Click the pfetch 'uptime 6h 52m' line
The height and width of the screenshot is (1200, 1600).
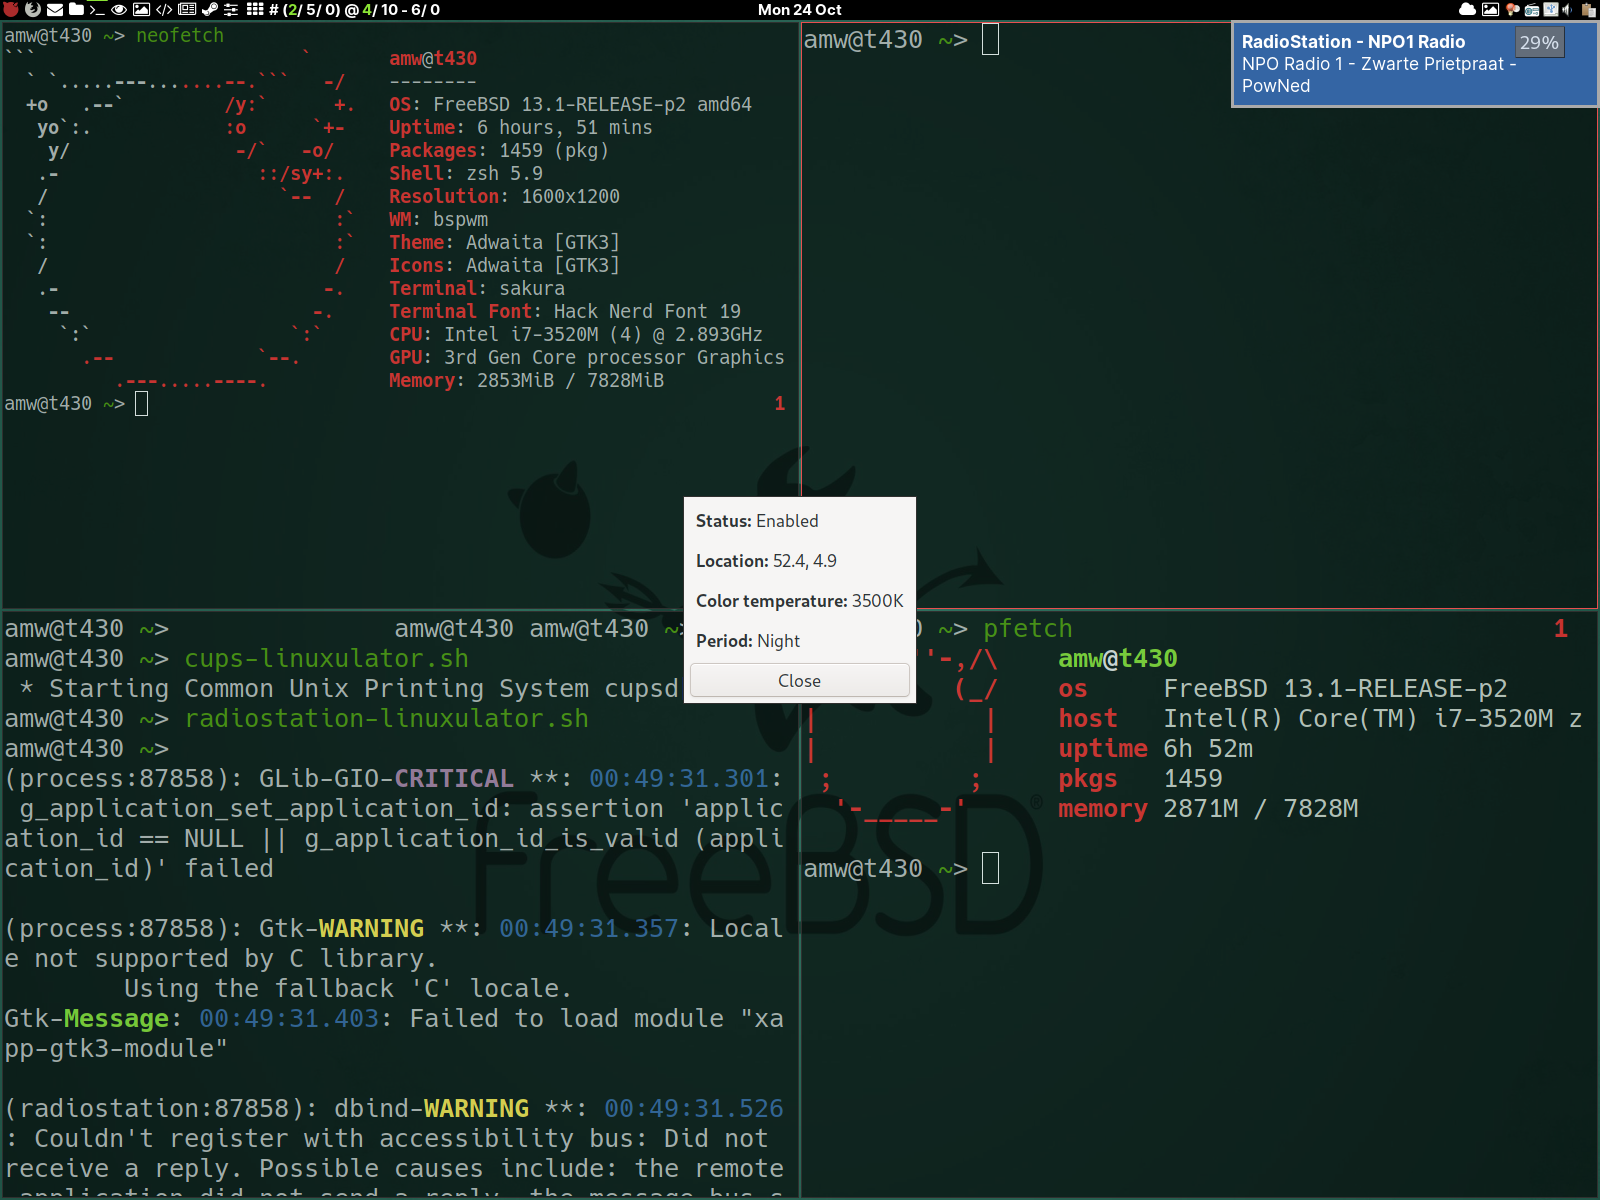coord(1155,748)
